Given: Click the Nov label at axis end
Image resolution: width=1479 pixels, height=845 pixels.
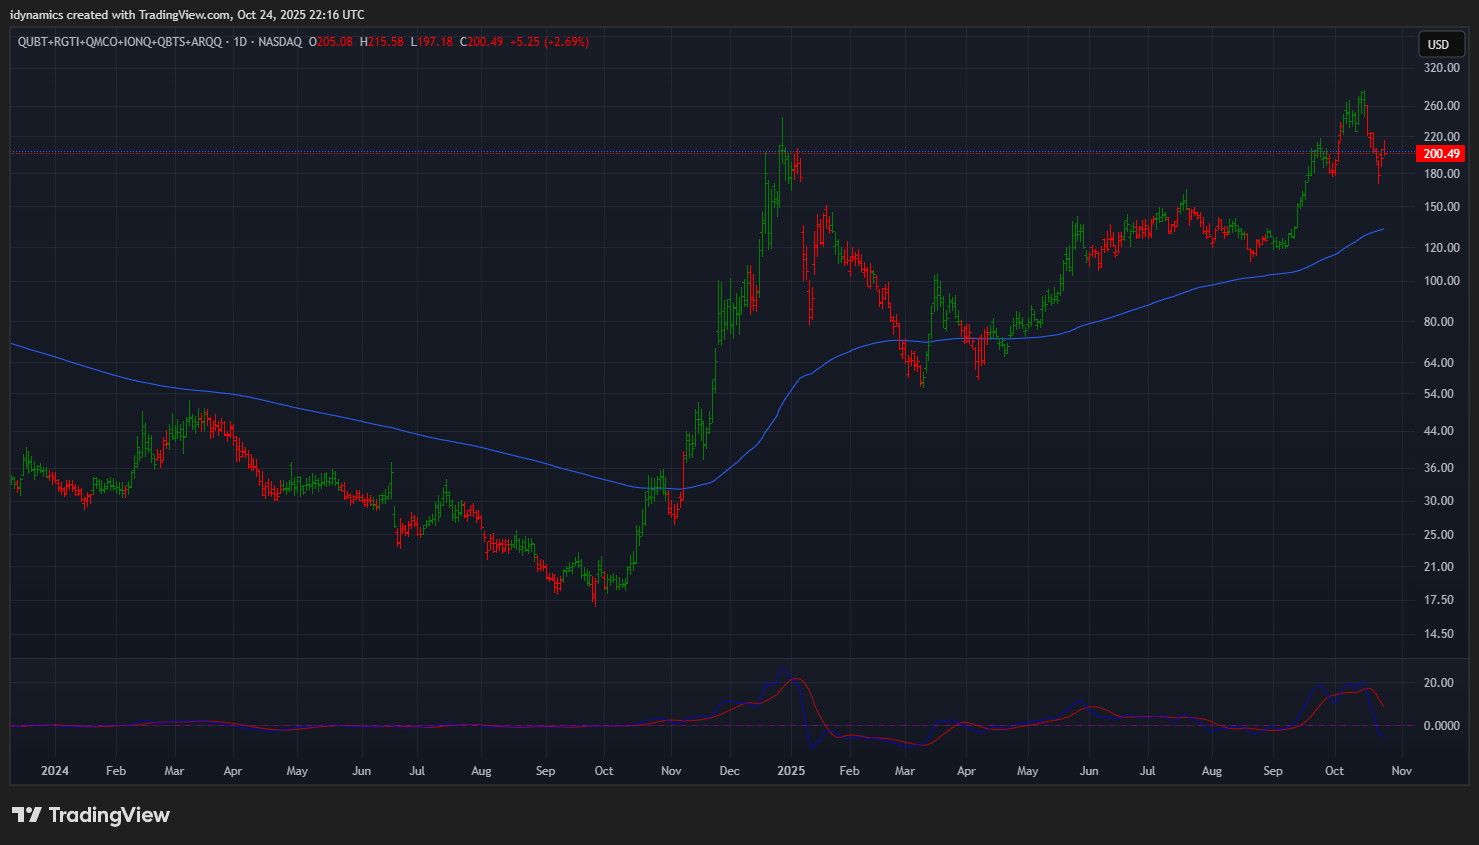Looking at the screenshot, I should pos(1402,771).
